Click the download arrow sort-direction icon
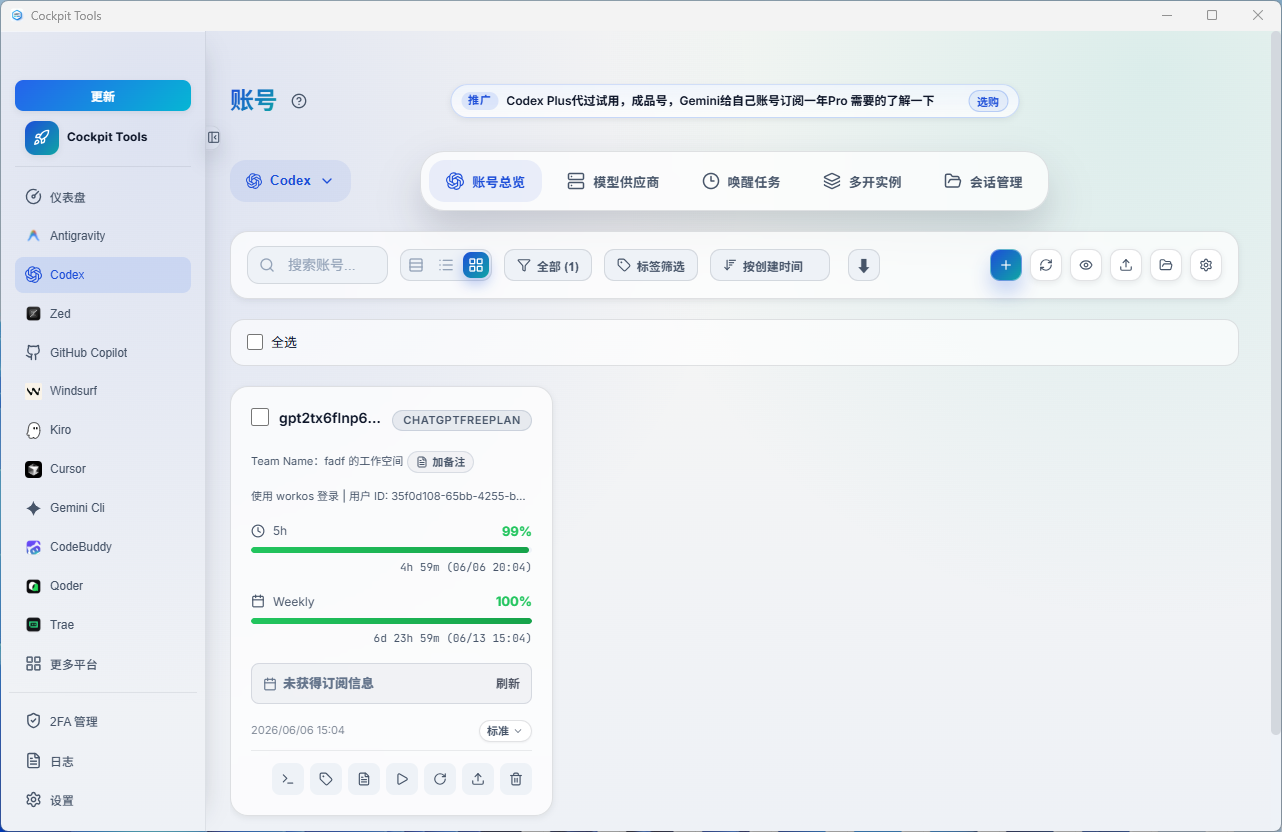 864,265
